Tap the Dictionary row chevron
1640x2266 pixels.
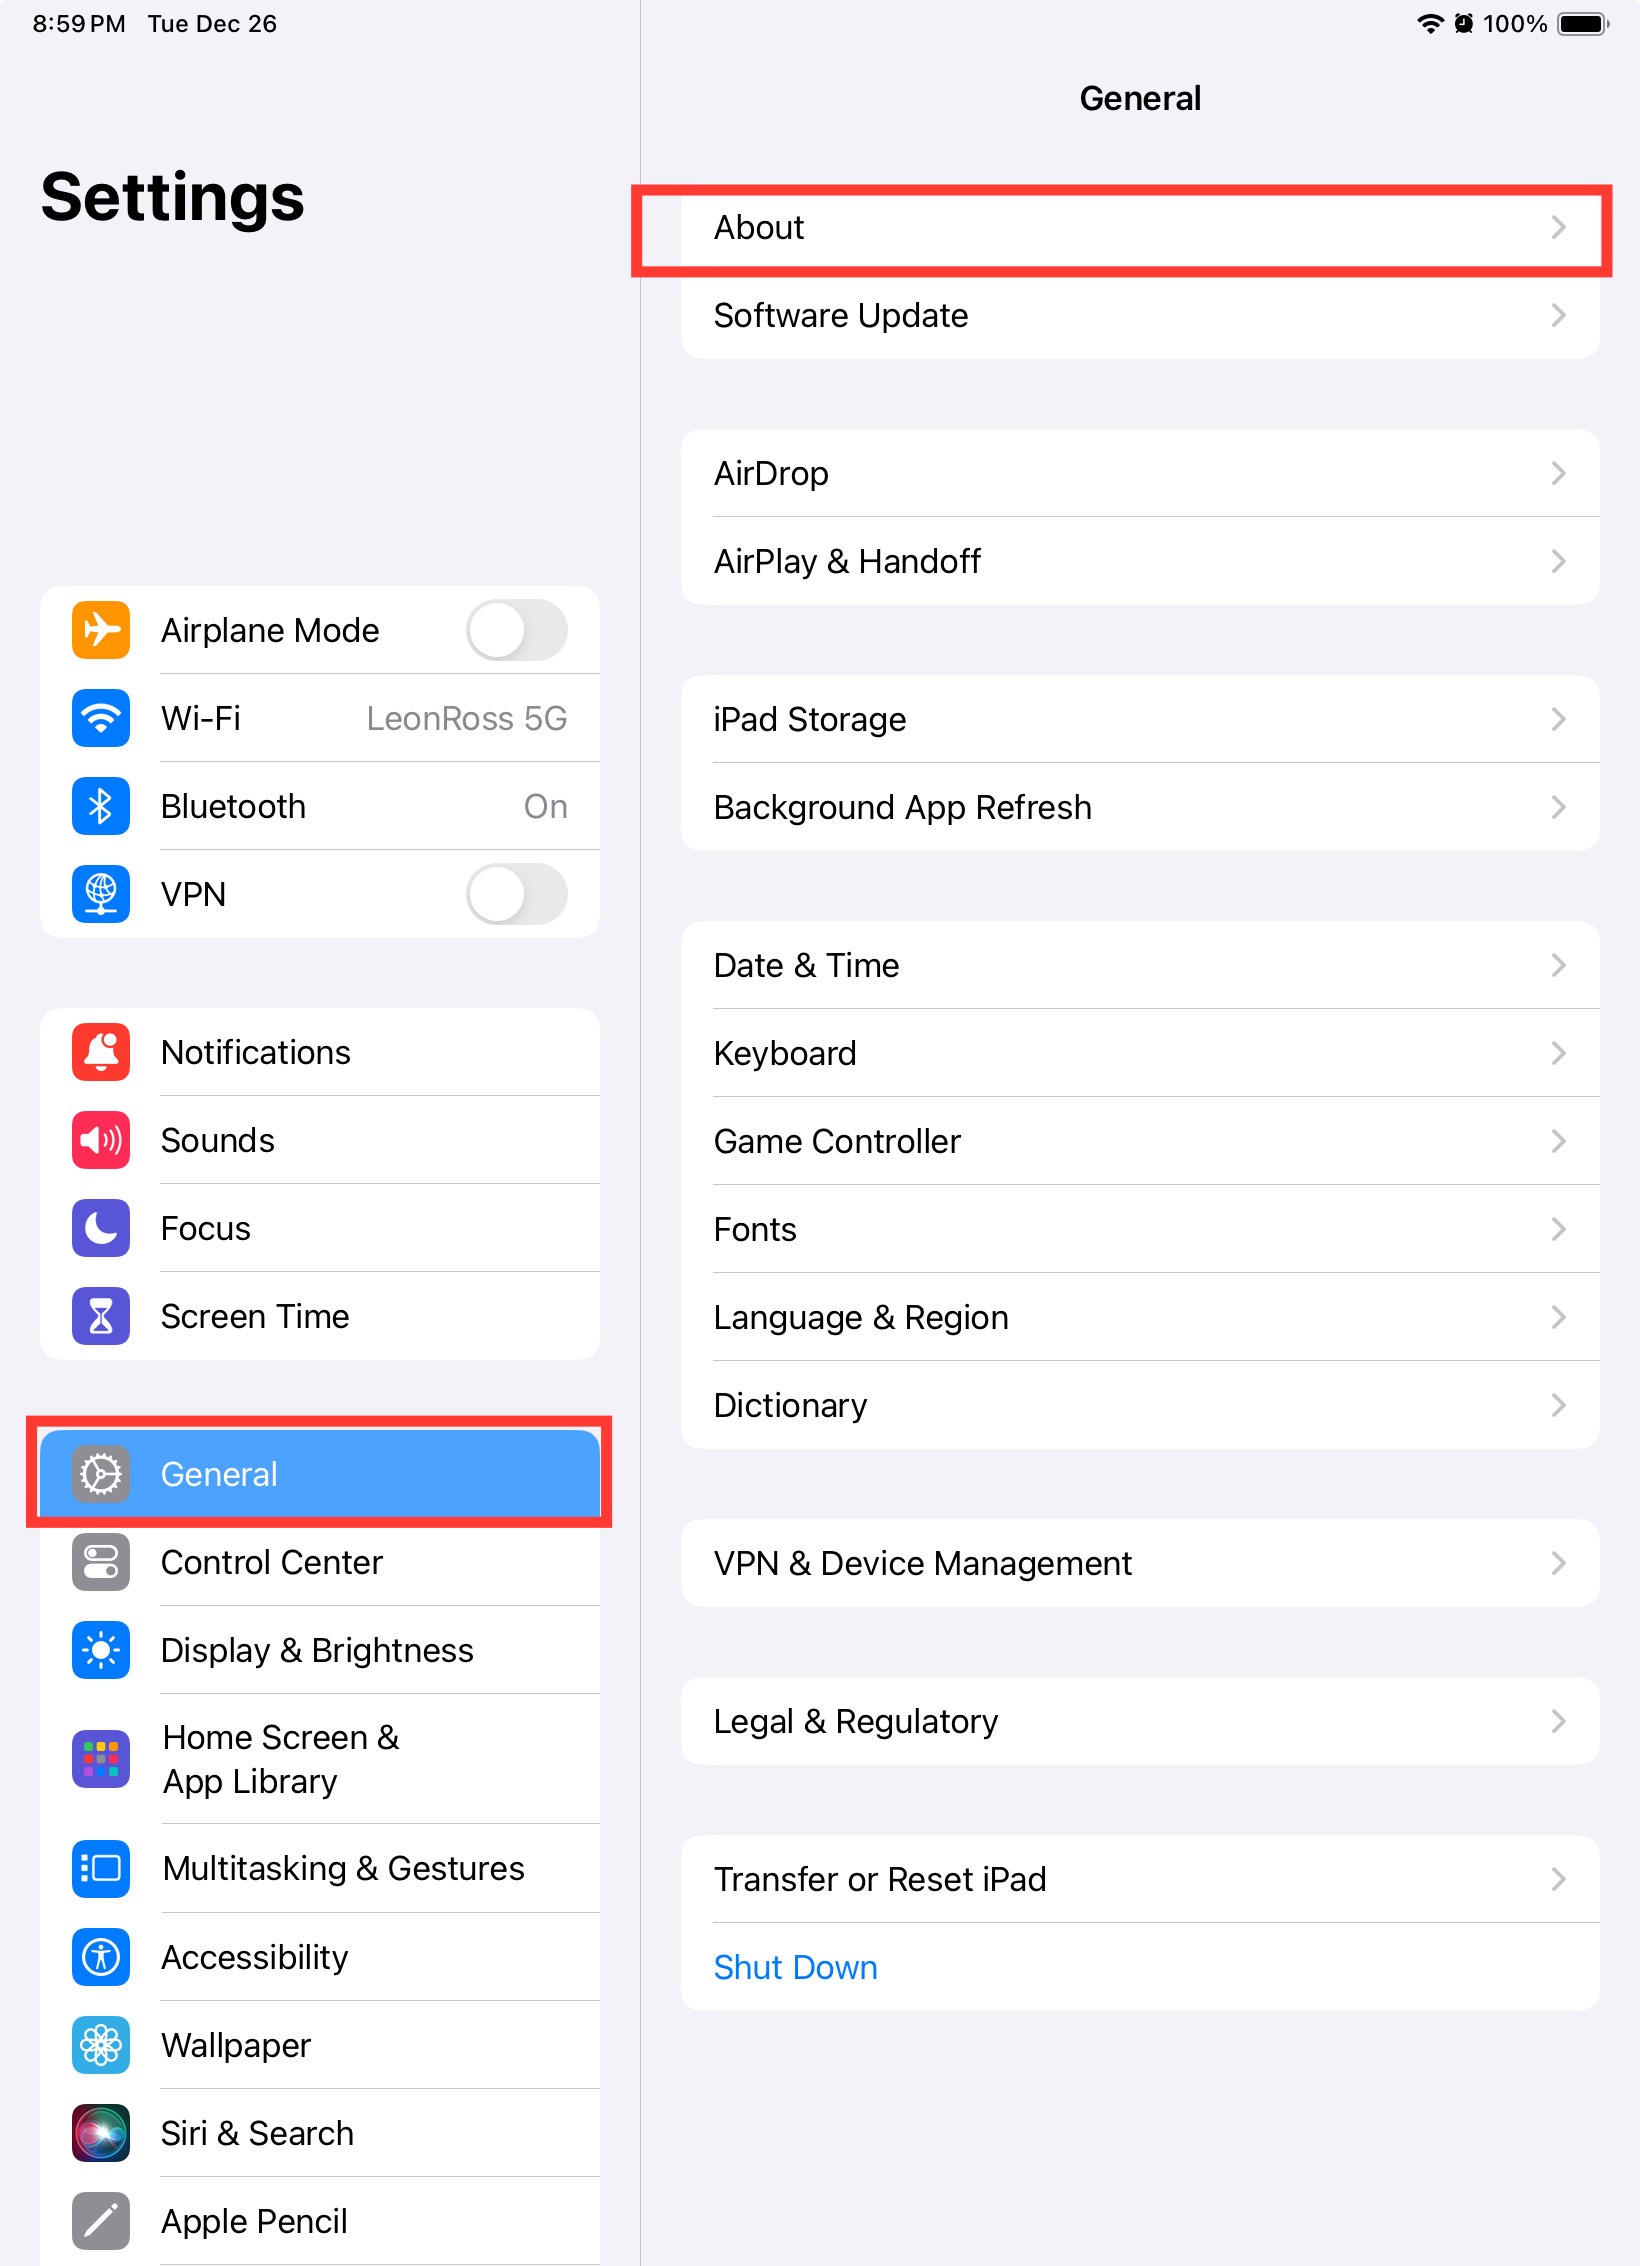[1558, 1405]
